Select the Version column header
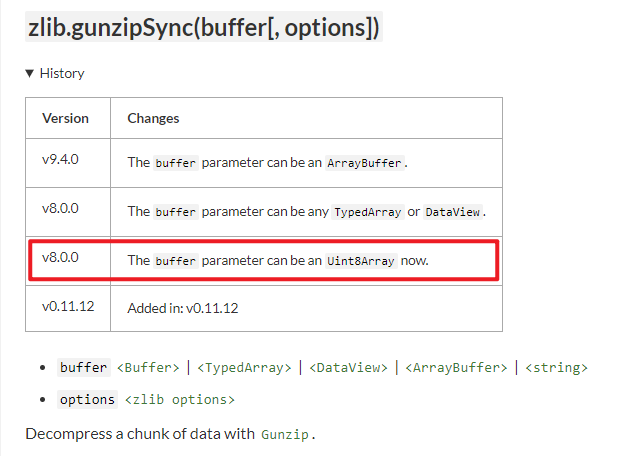The width and height of the screenshot is (628, 456). click(x=66, y=118)
